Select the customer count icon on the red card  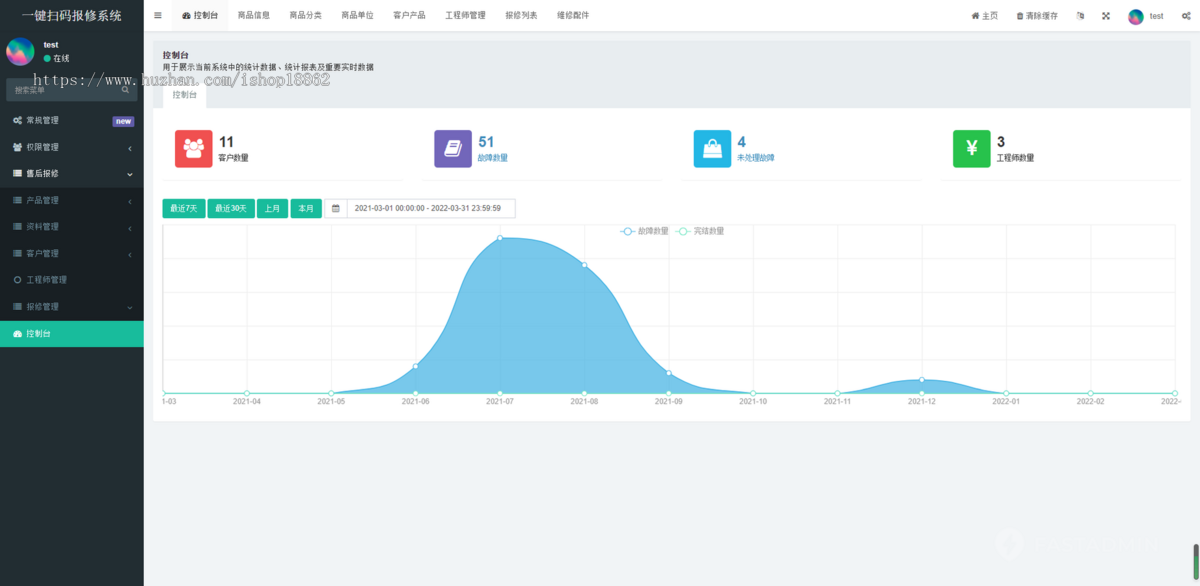[193, 150]
